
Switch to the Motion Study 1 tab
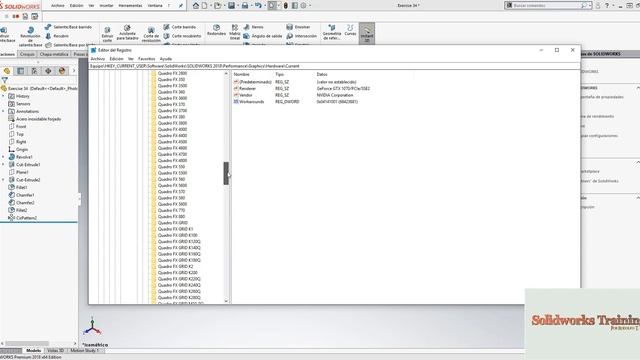[85, 351]
